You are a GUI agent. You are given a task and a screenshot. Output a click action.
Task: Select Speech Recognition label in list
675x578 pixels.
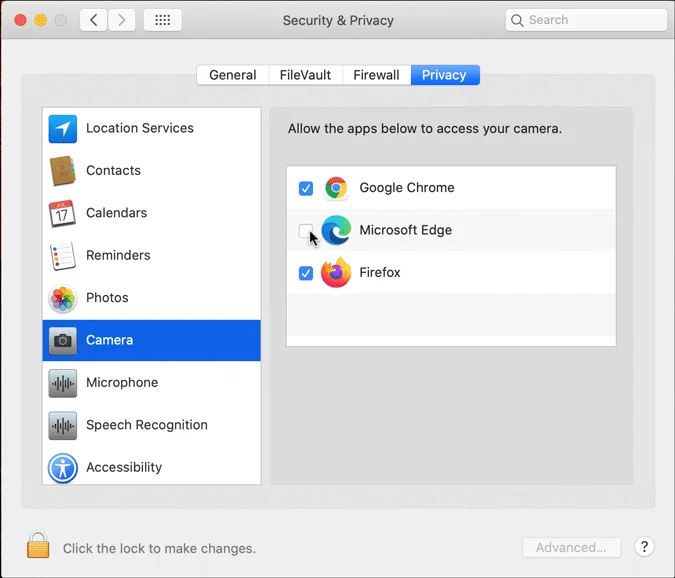pos(147,425)
